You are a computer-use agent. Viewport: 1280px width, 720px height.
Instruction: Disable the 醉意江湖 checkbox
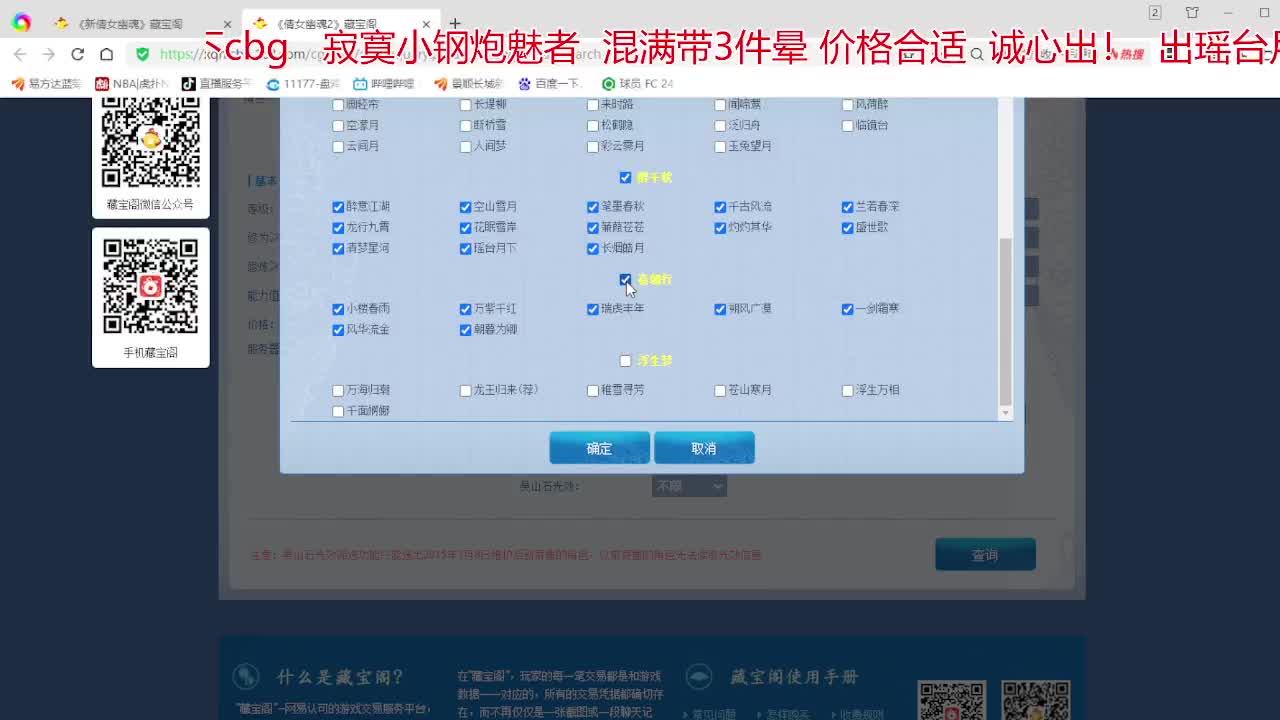[x=338, y=207]
